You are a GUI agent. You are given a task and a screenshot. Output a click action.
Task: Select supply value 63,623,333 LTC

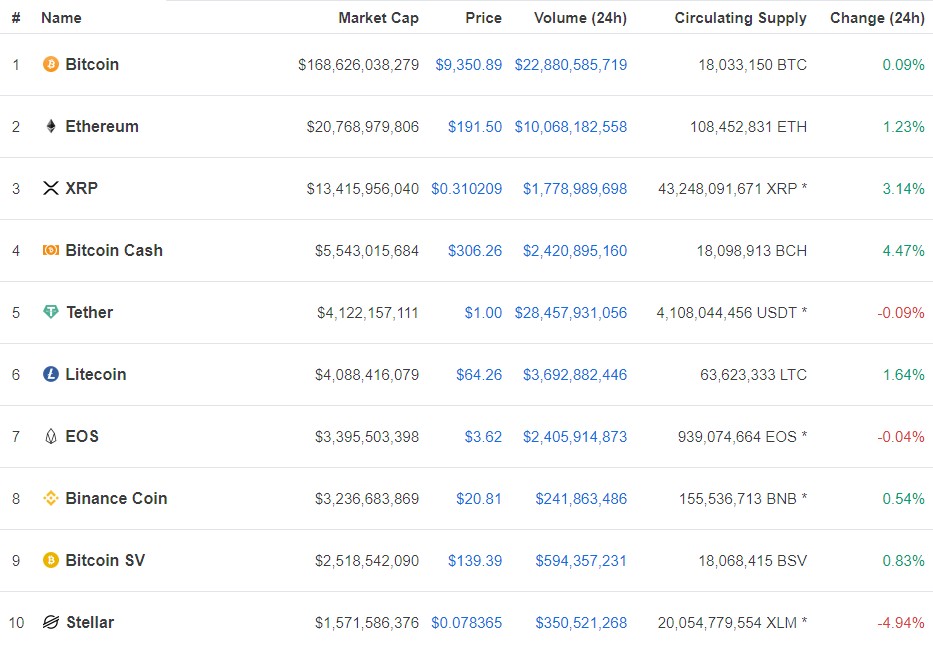click(753, 375)
